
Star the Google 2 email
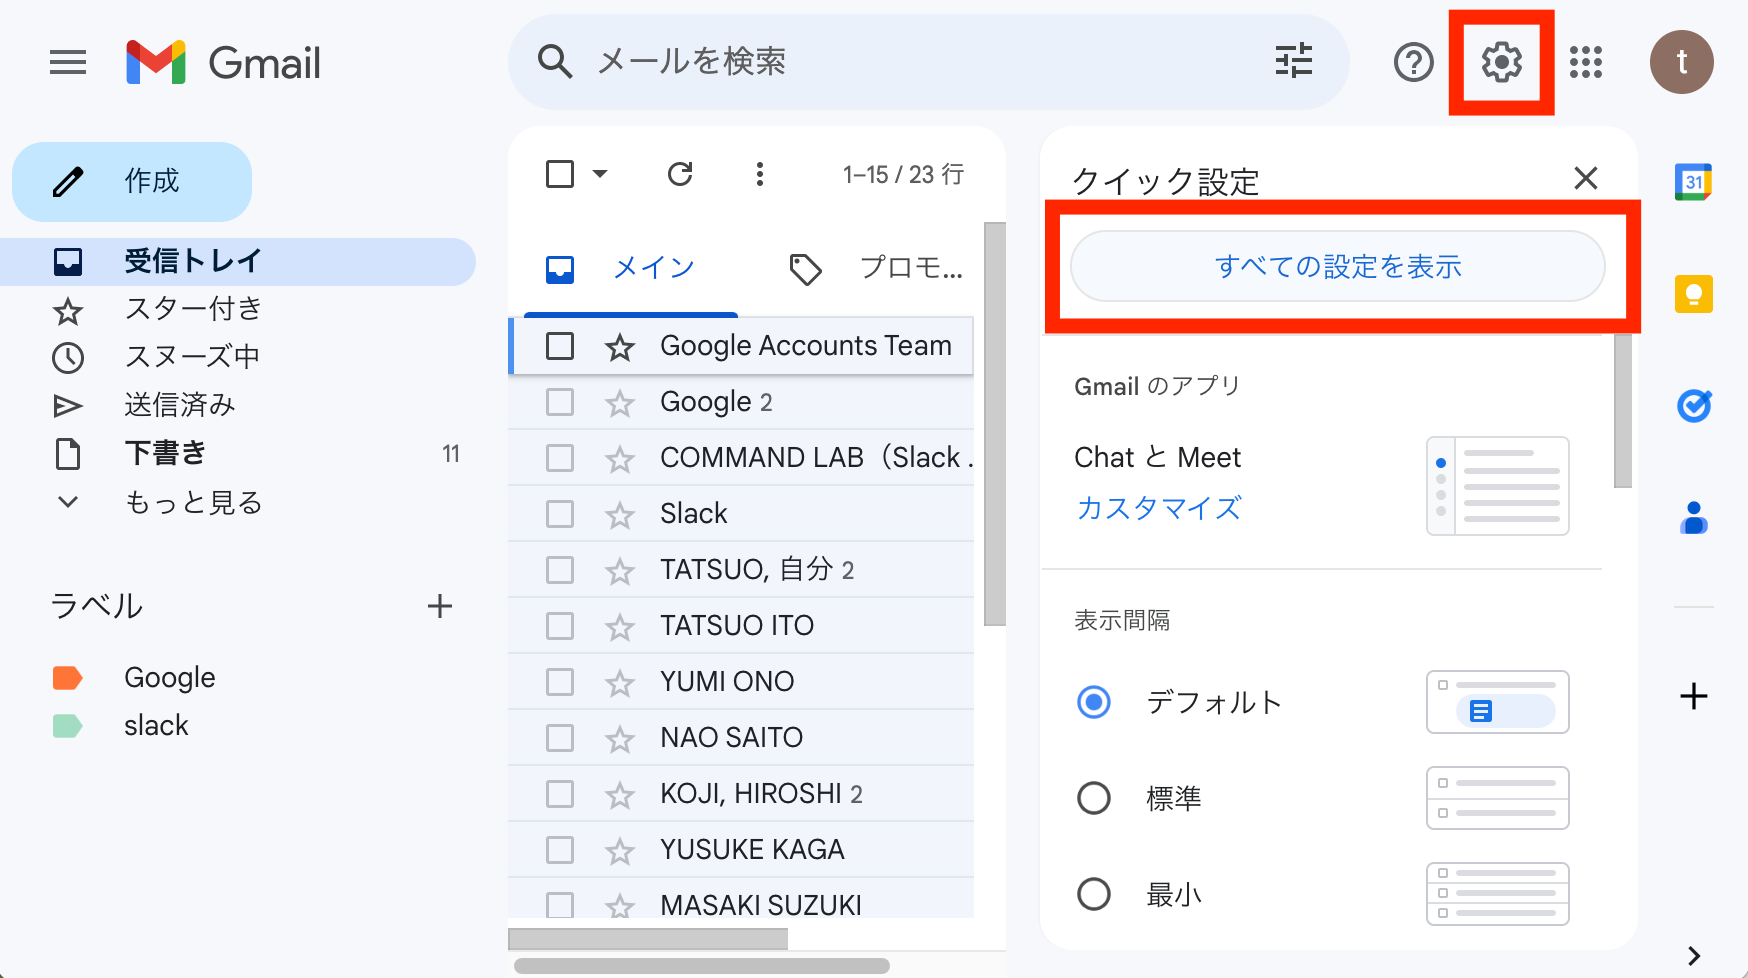[620, 403]
